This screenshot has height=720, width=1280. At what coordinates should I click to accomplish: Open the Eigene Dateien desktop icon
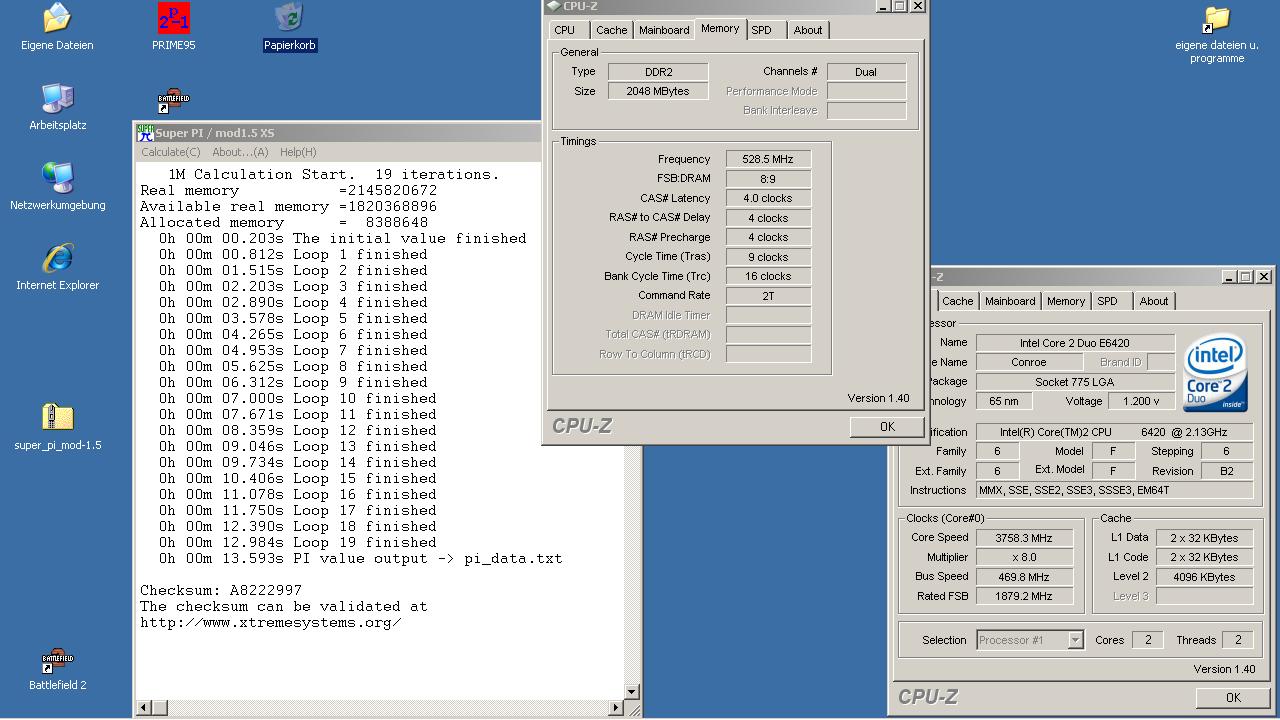click(x=57, y=27)
